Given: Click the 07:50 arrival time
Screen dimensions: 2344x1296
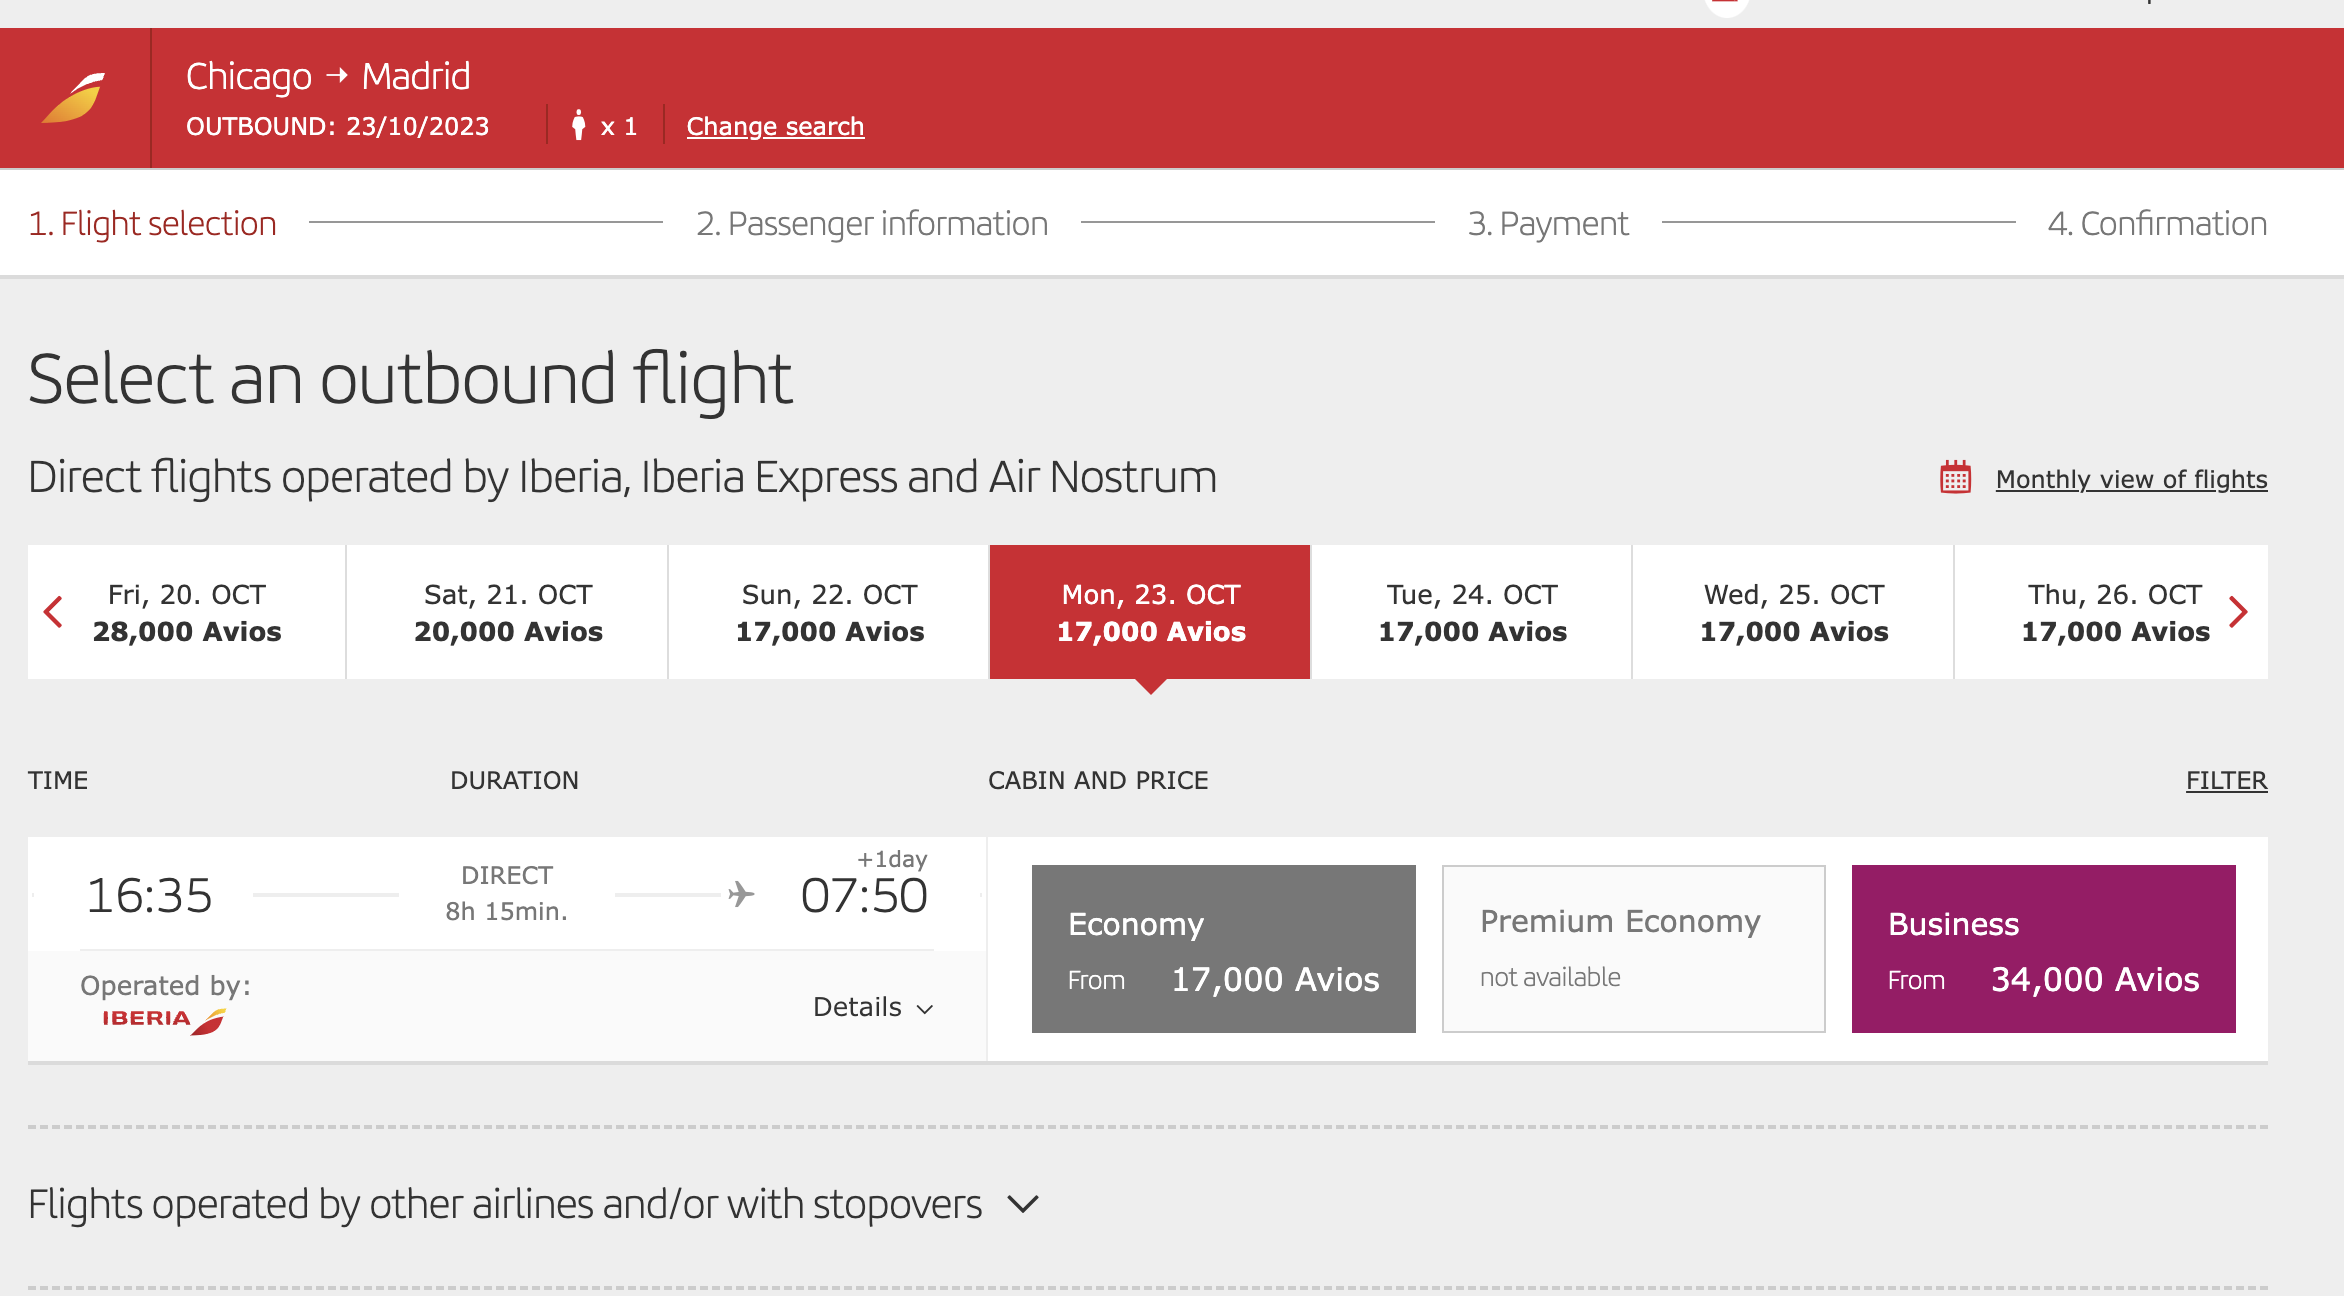Looking at the screenshot, I should pyautogui.click(x=865, y=896).
